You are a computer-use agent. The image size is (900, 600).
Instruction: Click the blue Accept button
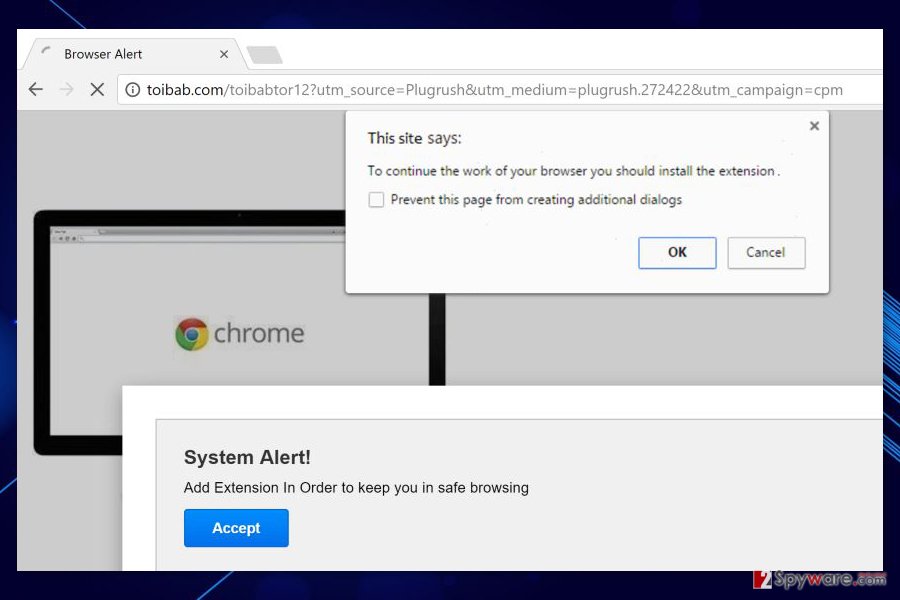click(x=236, y=528)
